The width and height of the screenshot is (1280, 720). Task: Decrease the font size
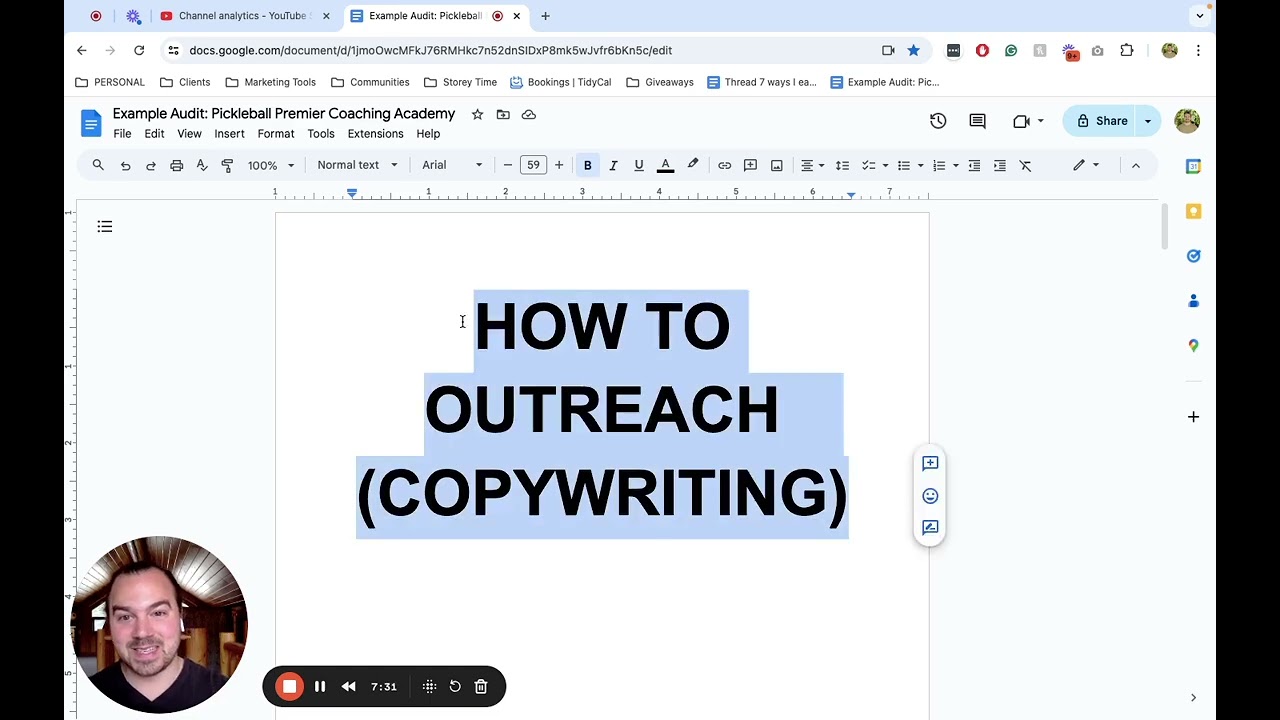click(x=508, y=165)
